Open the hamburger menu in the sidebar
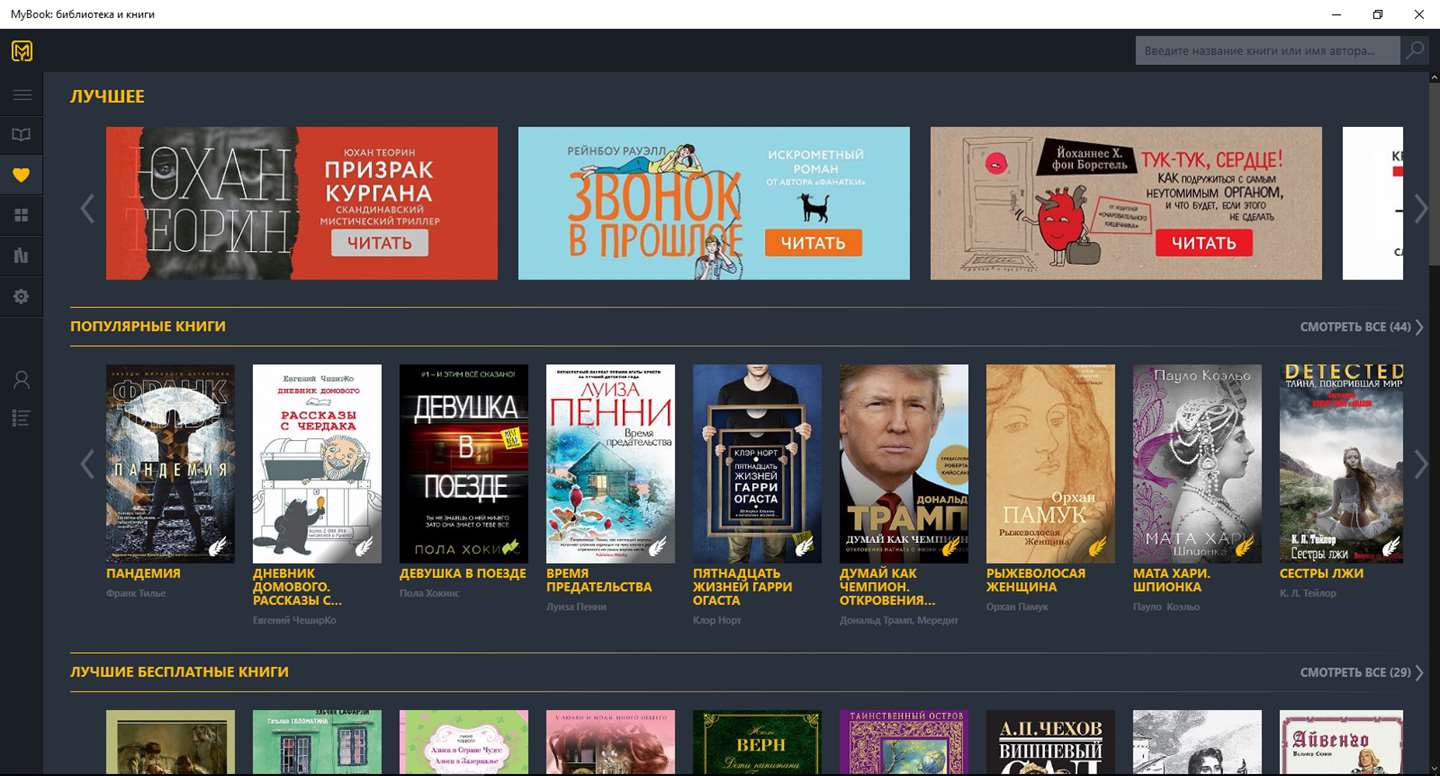 coord(22,95)
